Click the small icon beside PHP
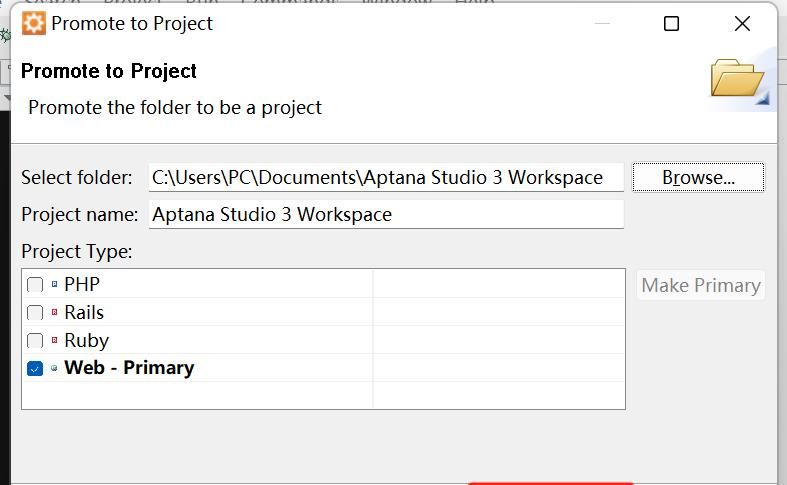 (x=54, y=285)
